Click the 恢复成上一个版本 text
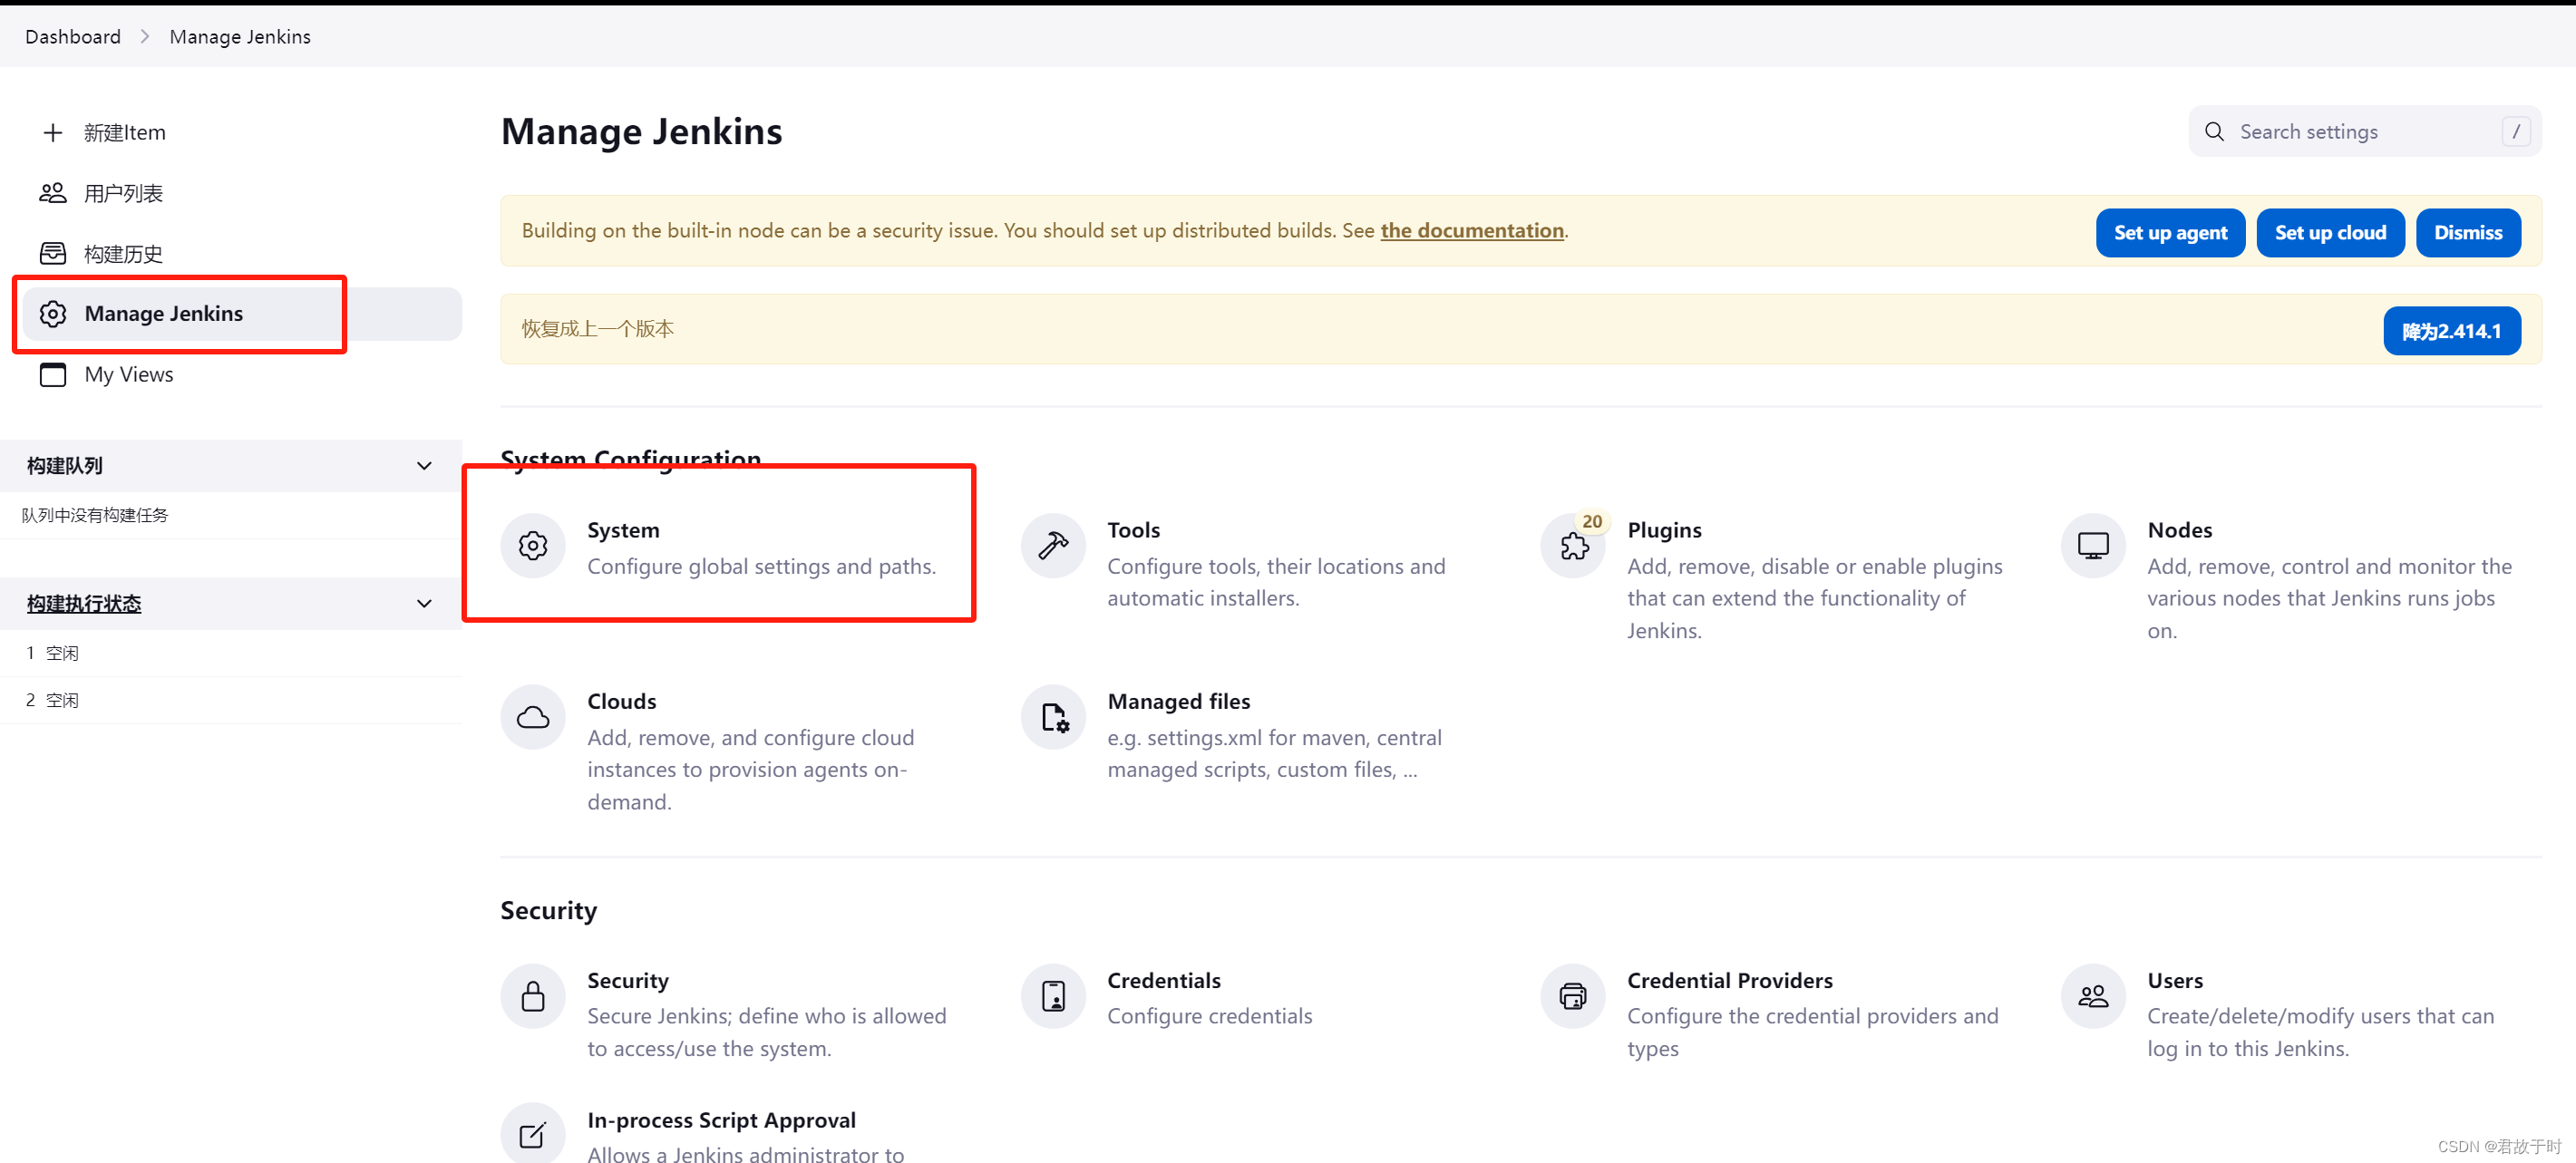Image resolution: width=2576 pixels, height=1163 pixels. 598,329
